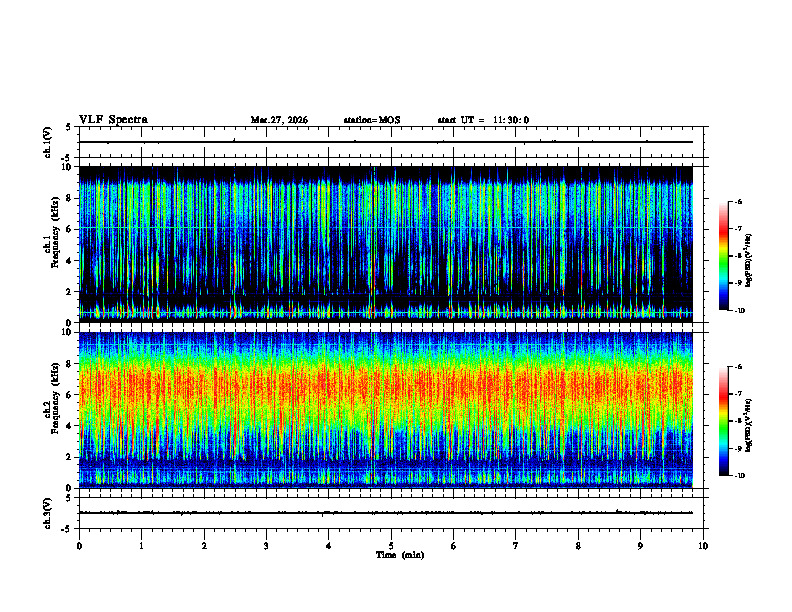
Task: Click tick label "2" on the time axis
Action: point(204,546)
